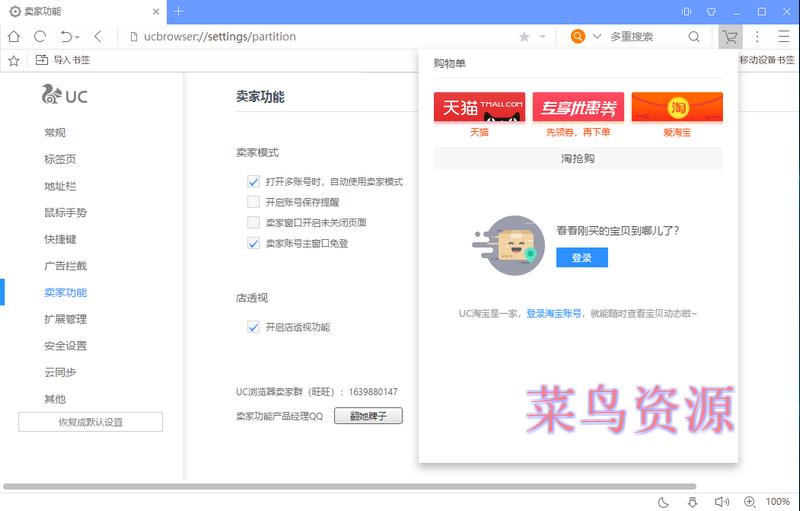
Task: Reload the page with refresh icon
Action: (40, 36)
